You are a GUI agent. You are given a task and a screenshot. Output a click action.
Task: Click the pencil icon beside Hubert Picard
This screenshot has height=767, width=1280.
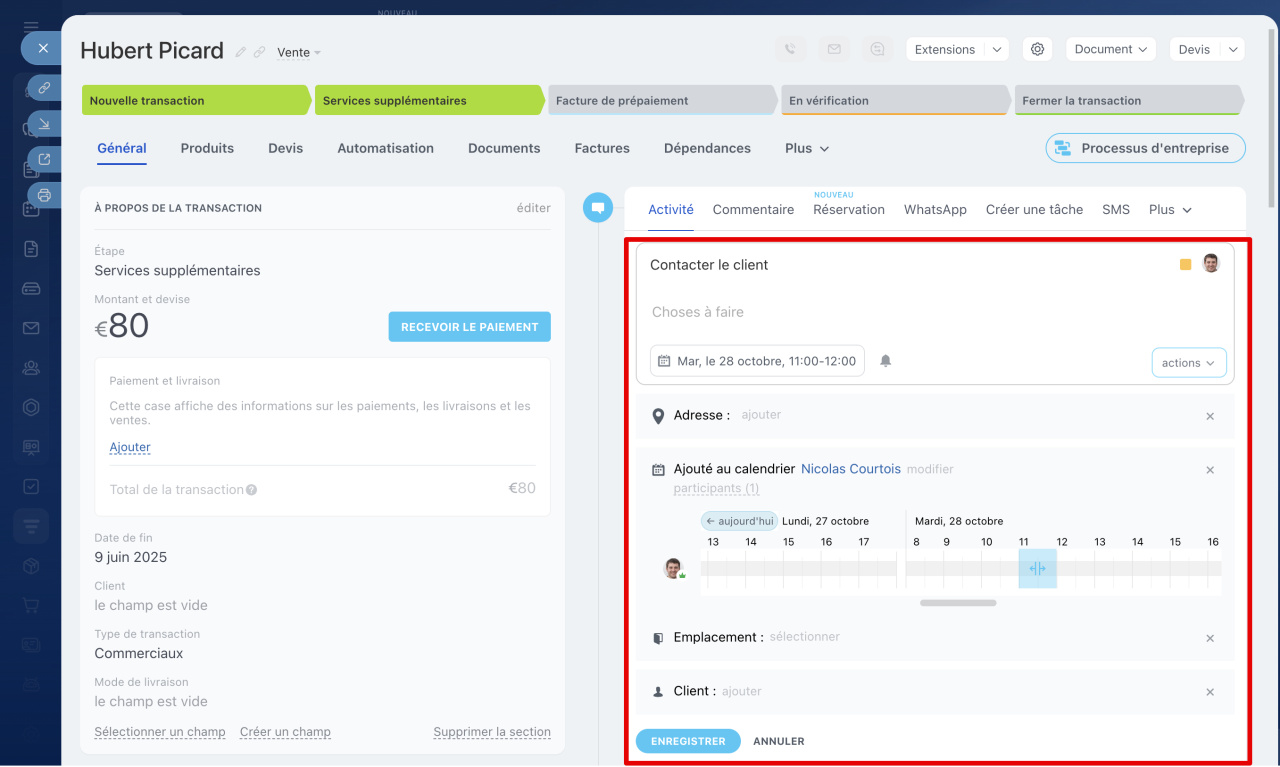[240, 52]
